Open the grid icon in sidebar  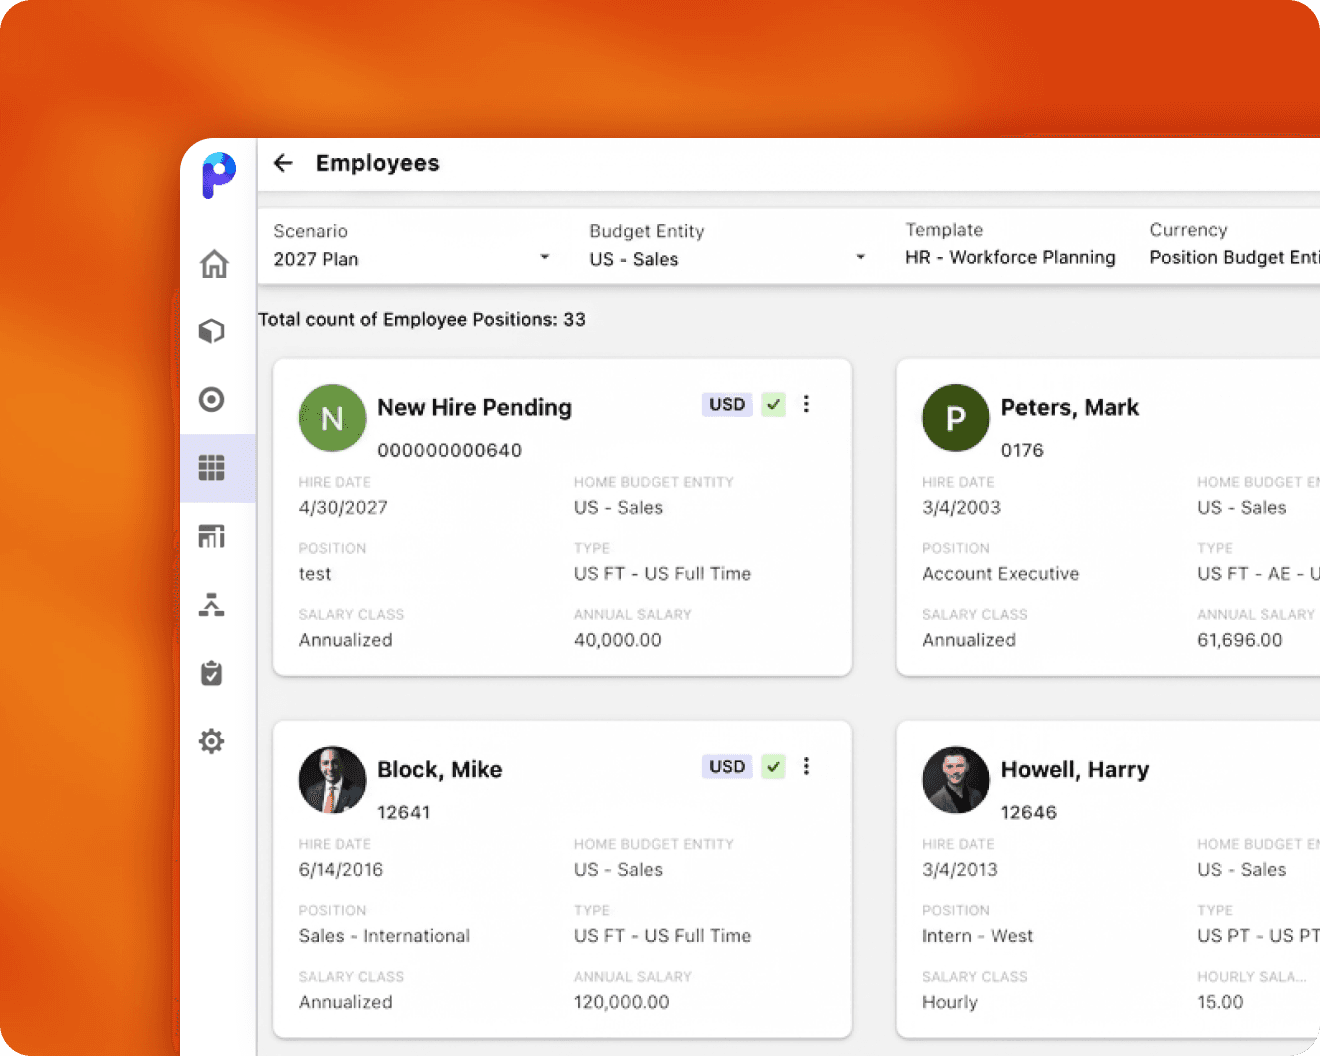coord(211,467)
